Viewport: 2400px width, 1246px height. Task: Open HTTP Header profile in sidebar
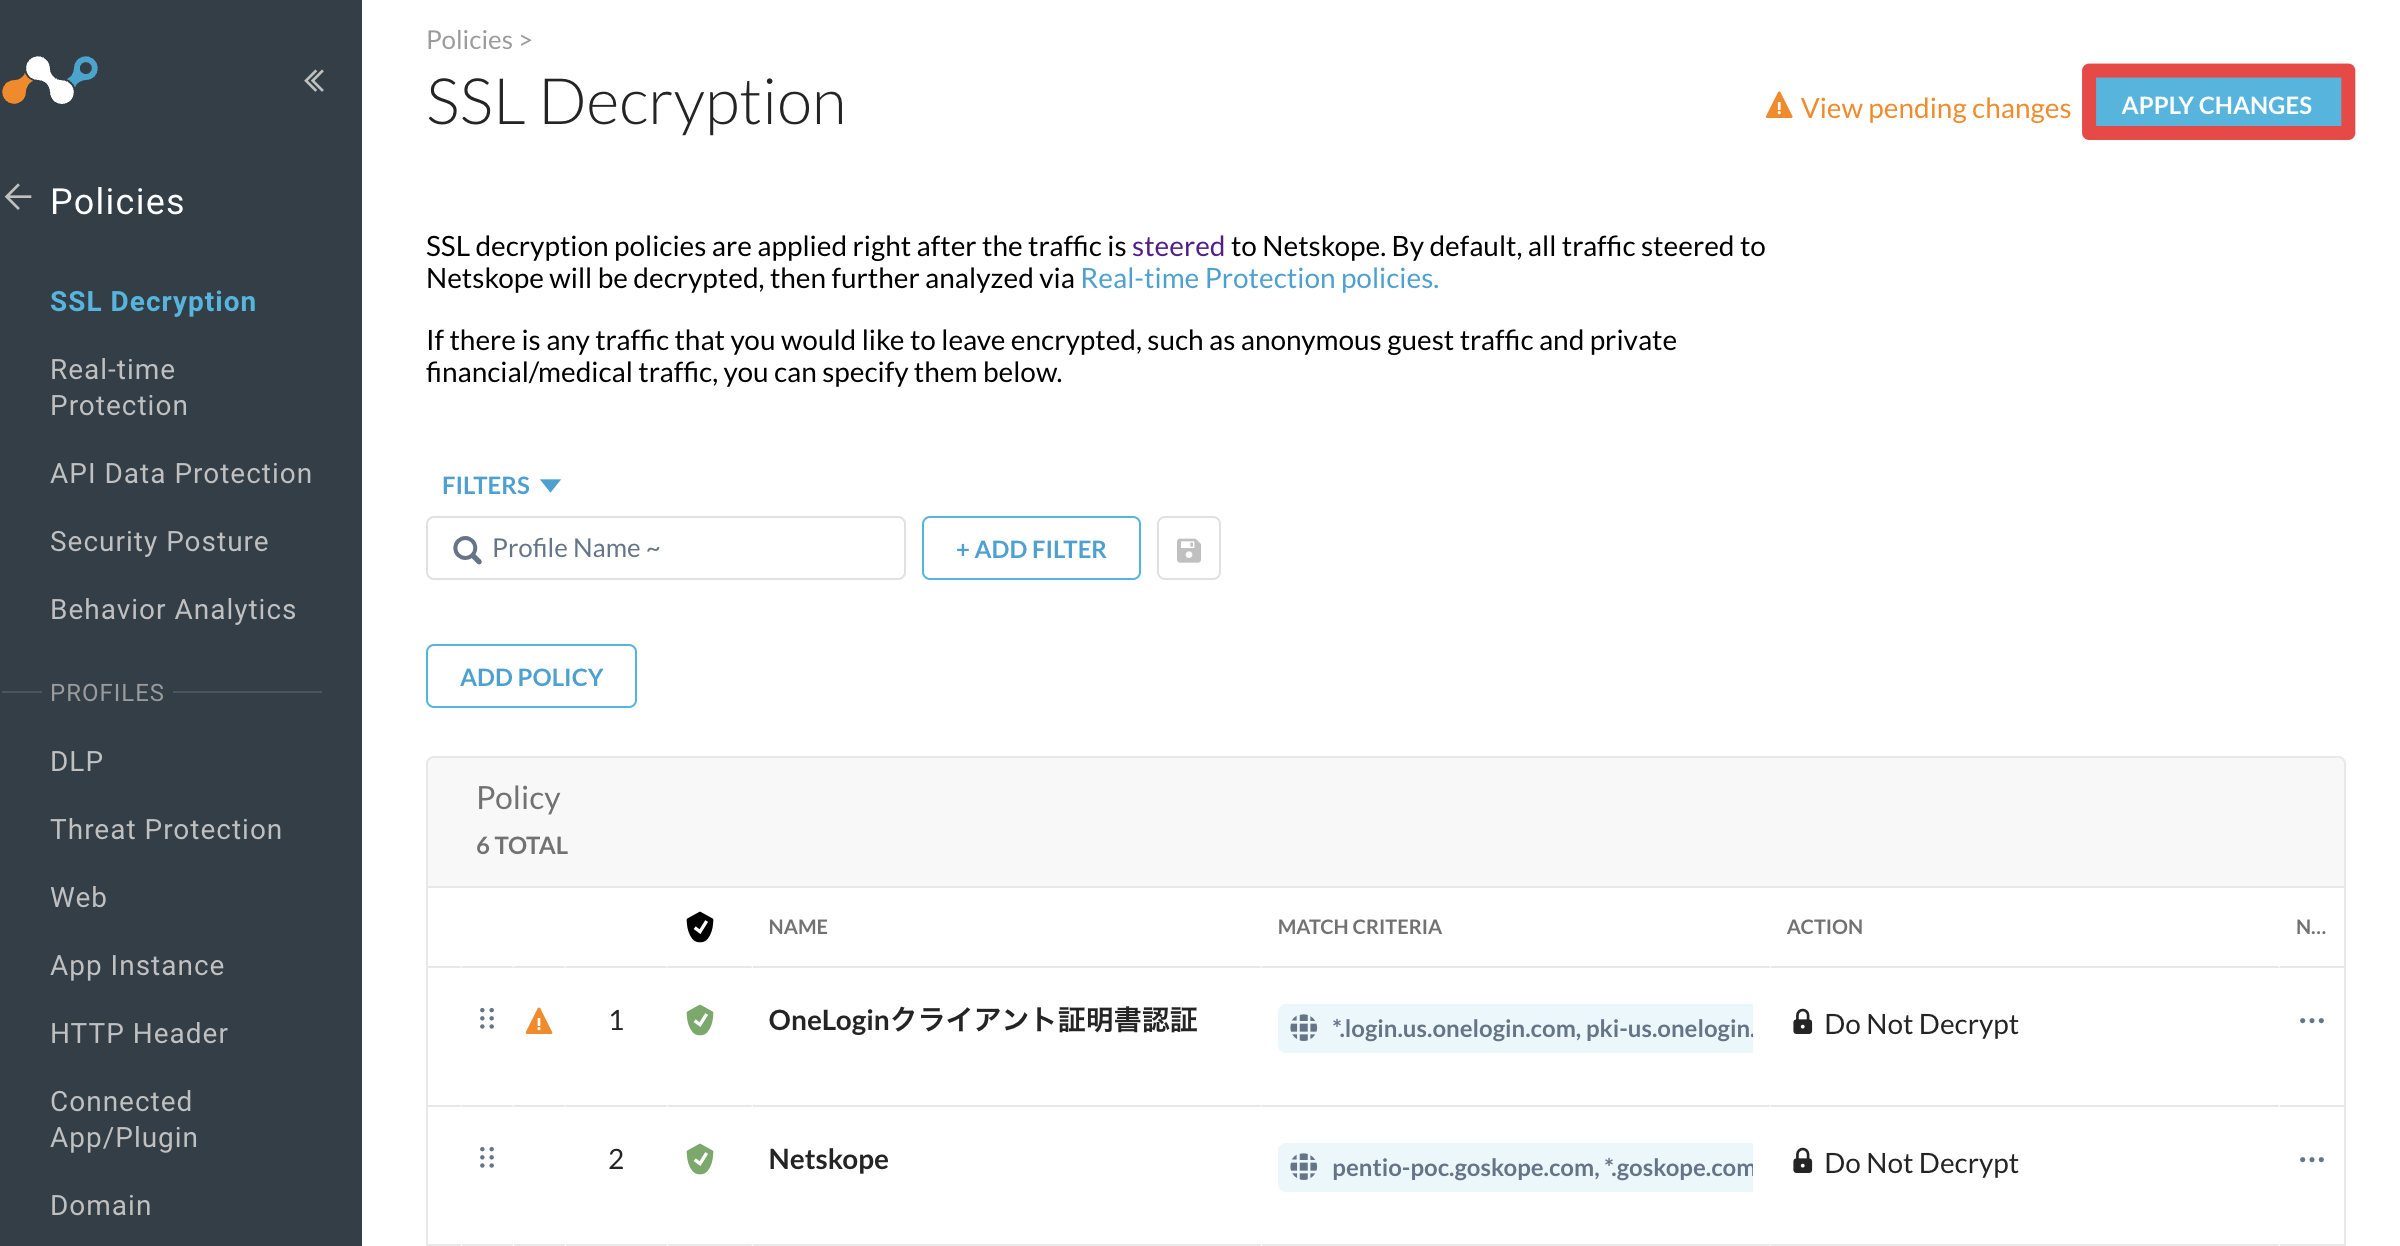coord(139,1033)
